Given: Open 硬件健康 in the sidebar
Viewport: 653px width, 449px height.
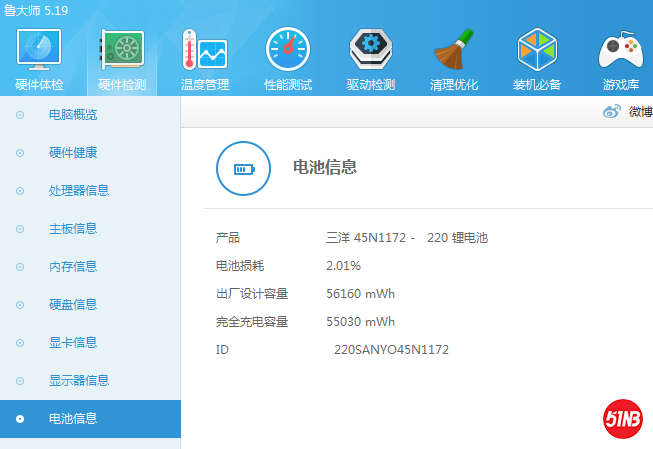Looking at the screenshot, I should 73,153.
